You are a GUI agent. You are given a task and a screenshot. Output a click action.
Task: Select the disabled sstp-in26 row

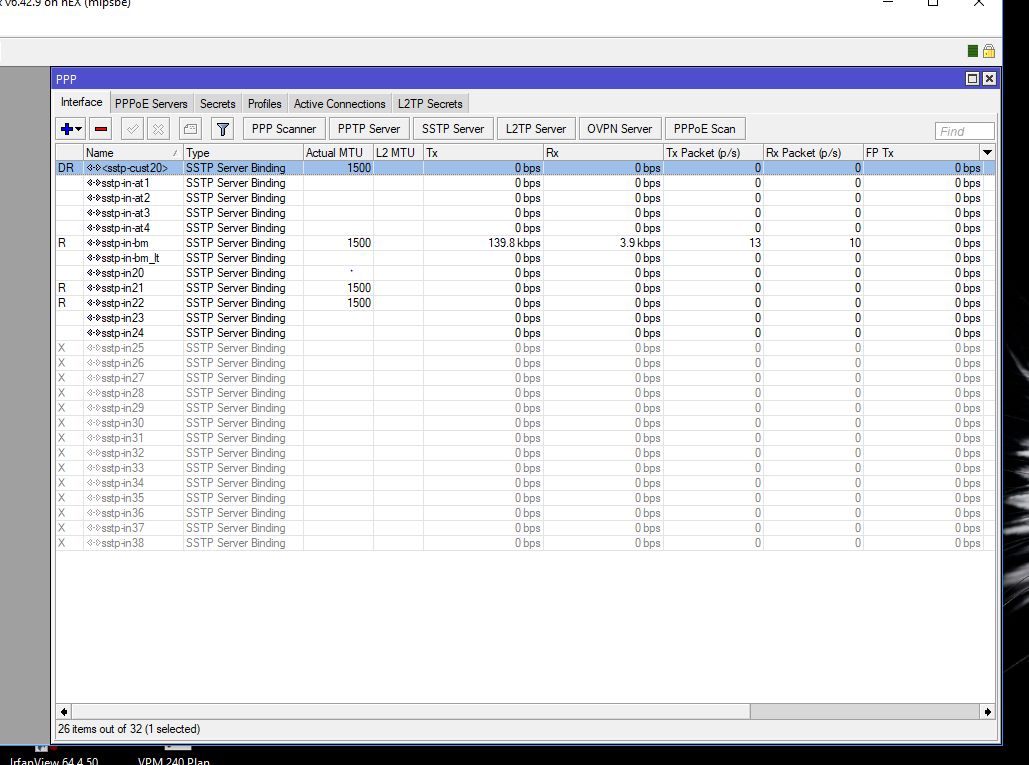tap(525, 363)
